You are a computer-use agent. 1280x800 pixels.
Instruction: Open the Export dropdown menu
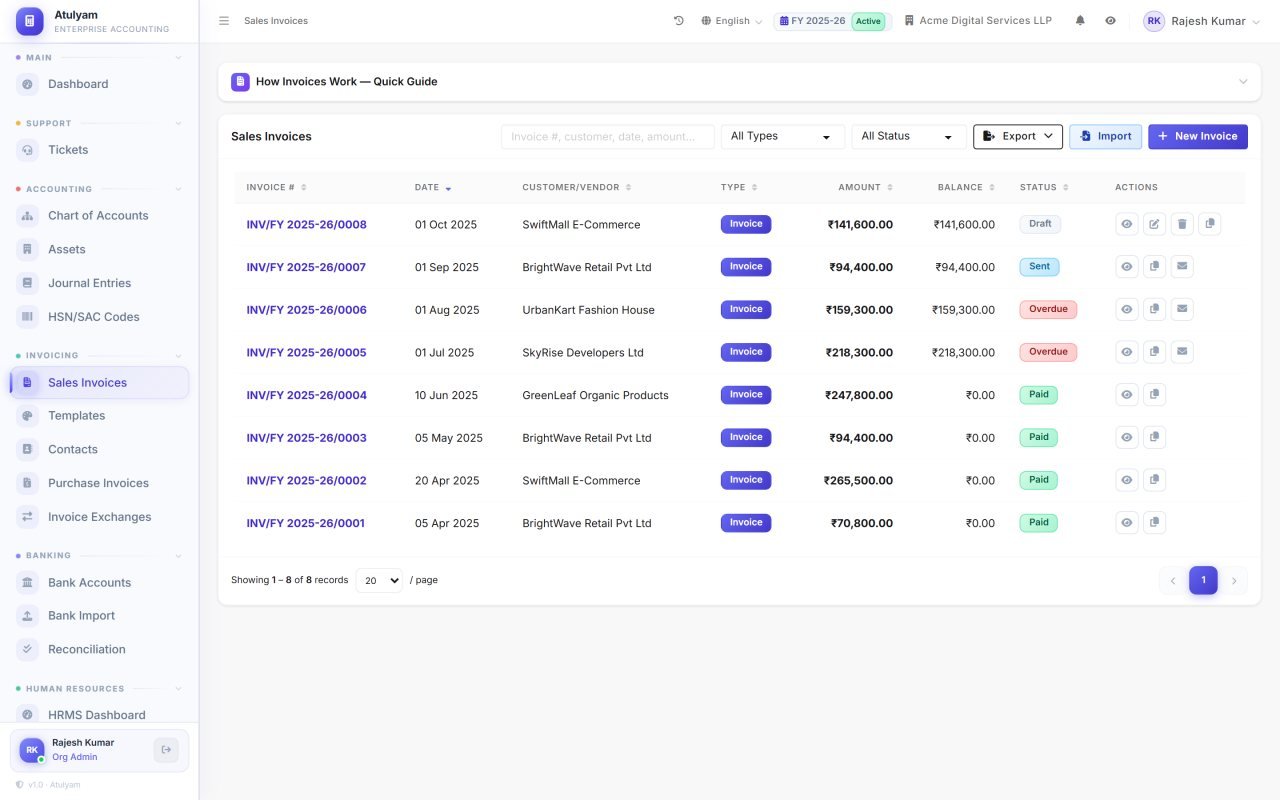[x=1018, y=137]
